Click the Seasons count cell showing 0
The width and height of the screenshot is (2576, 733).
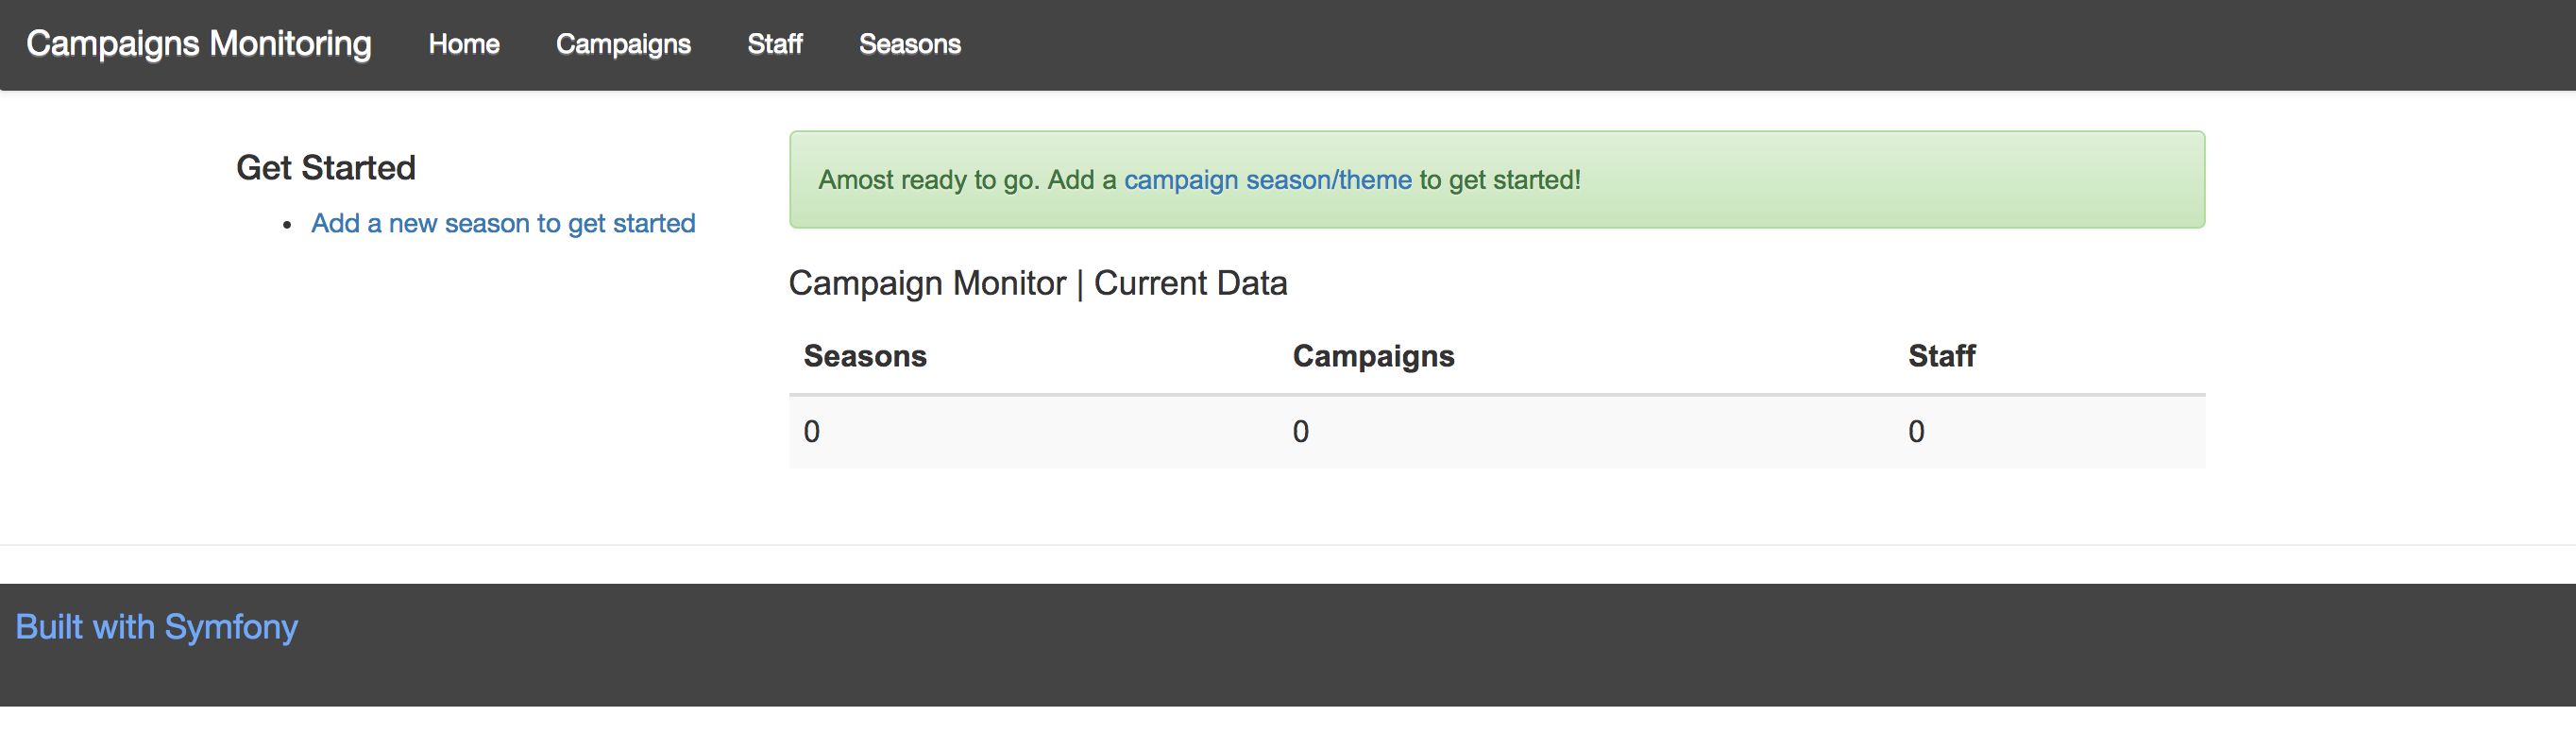pos(812,431)
